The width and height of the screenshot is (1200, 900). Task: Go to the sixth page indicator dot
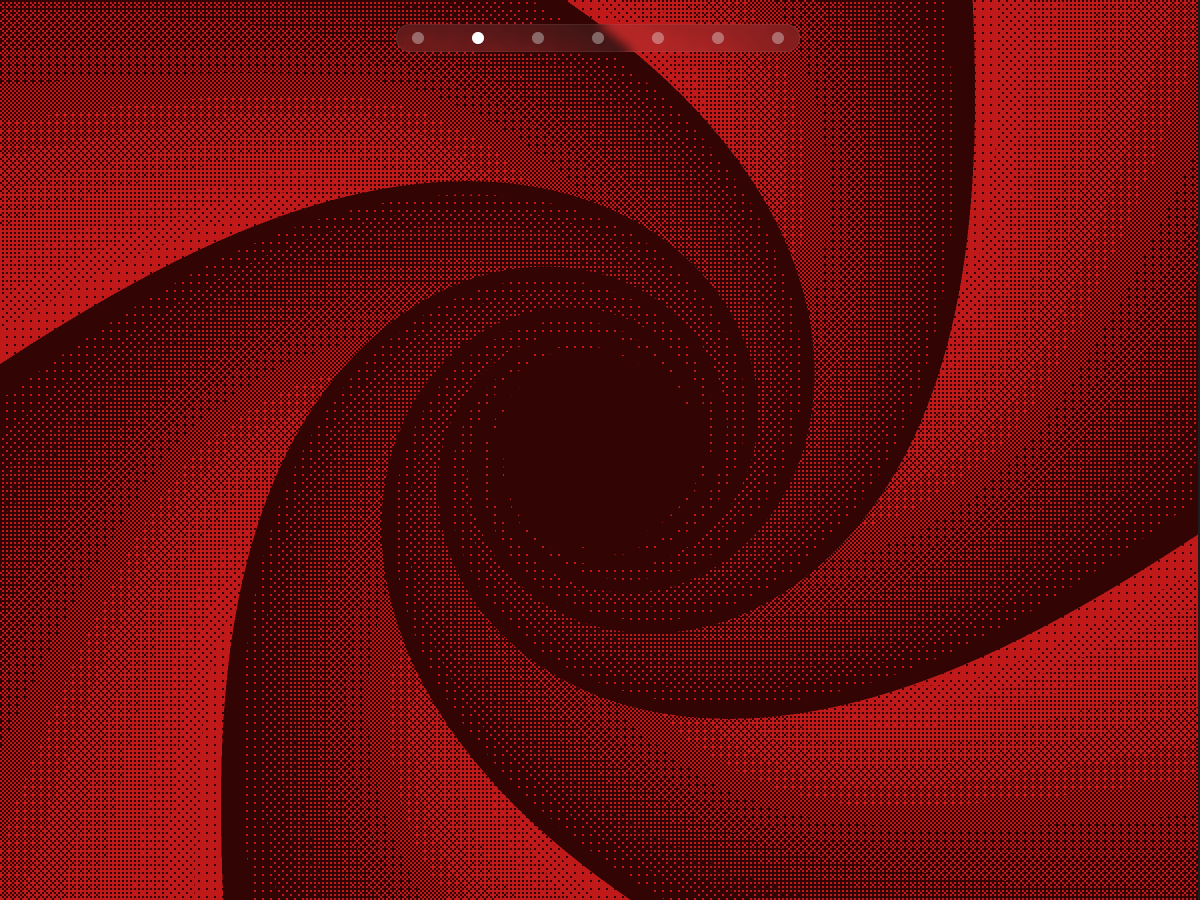(x=718, y=38)
